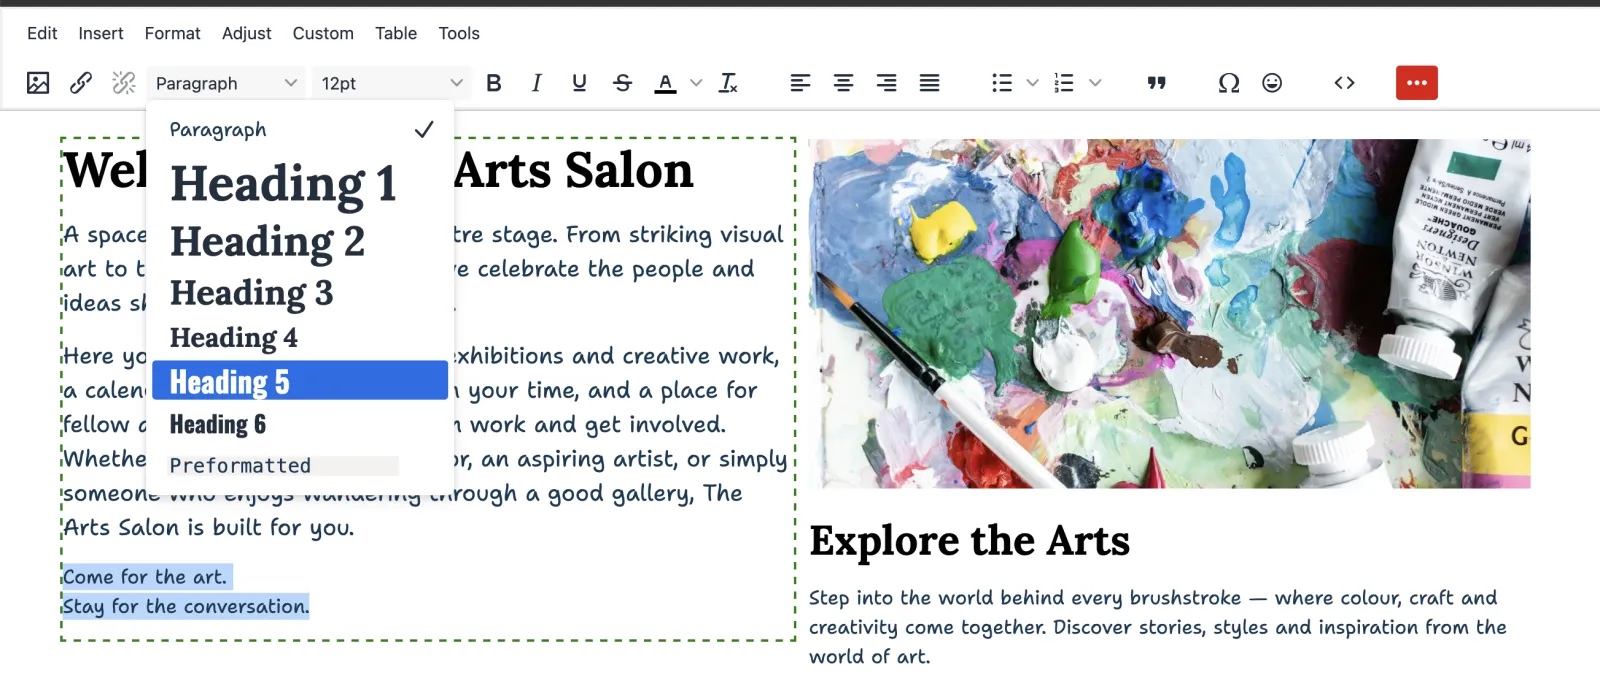
Task: Select the checked Paragraph format option
Action: [300, 130]
